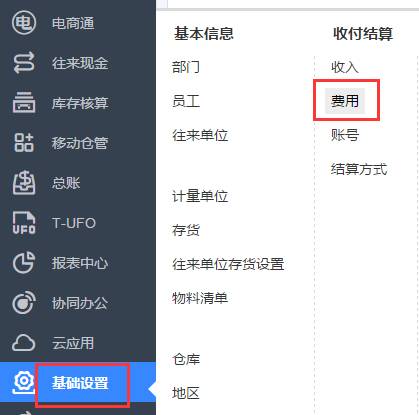
Task: Open the 库存核算 inventory icon
Action: click(x=24, y=102)
